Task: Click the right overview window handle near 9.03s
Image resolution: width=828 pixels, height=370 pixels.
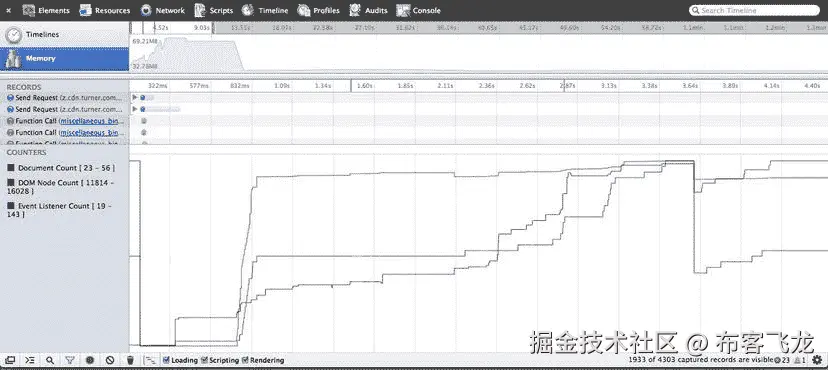Action: point(212,27)
